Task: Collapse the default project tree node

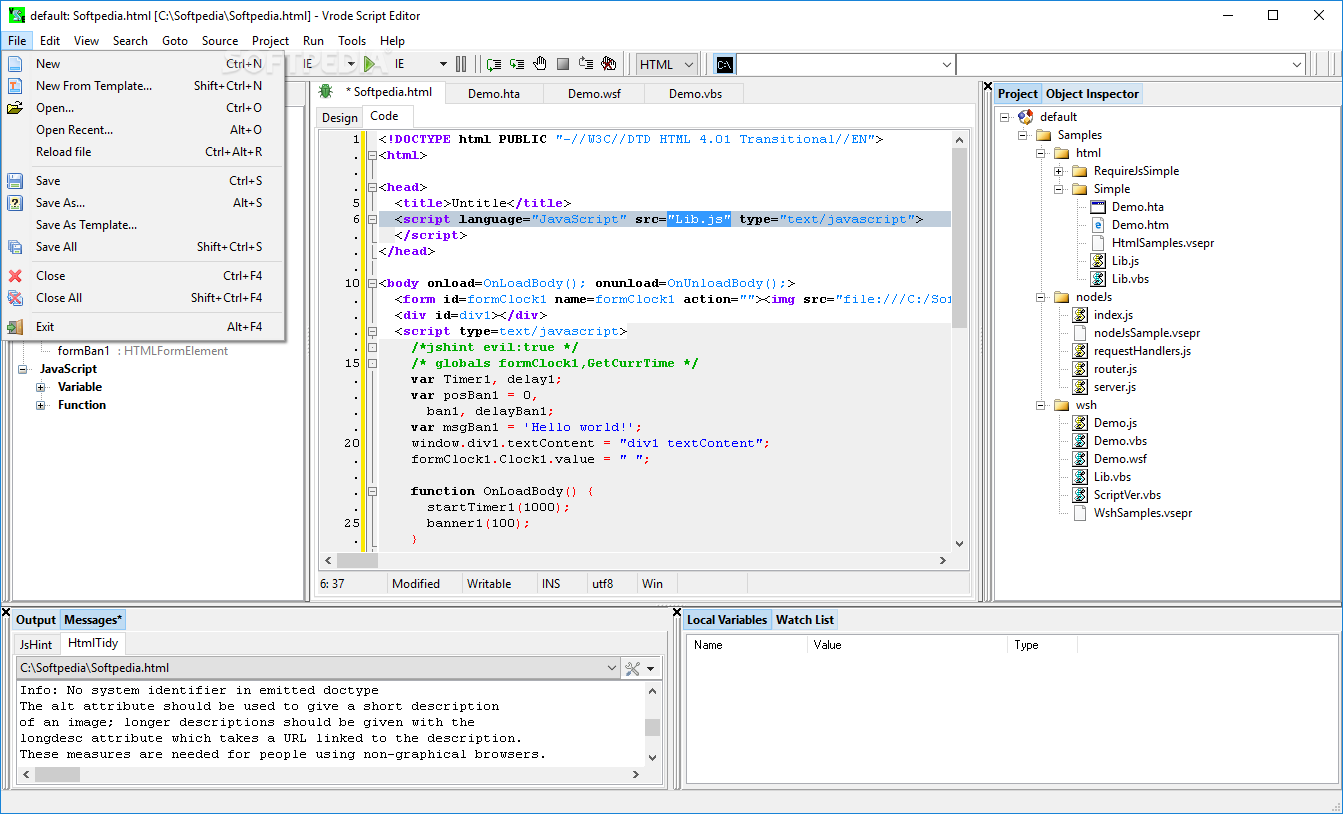Action: coord(1004,117)
